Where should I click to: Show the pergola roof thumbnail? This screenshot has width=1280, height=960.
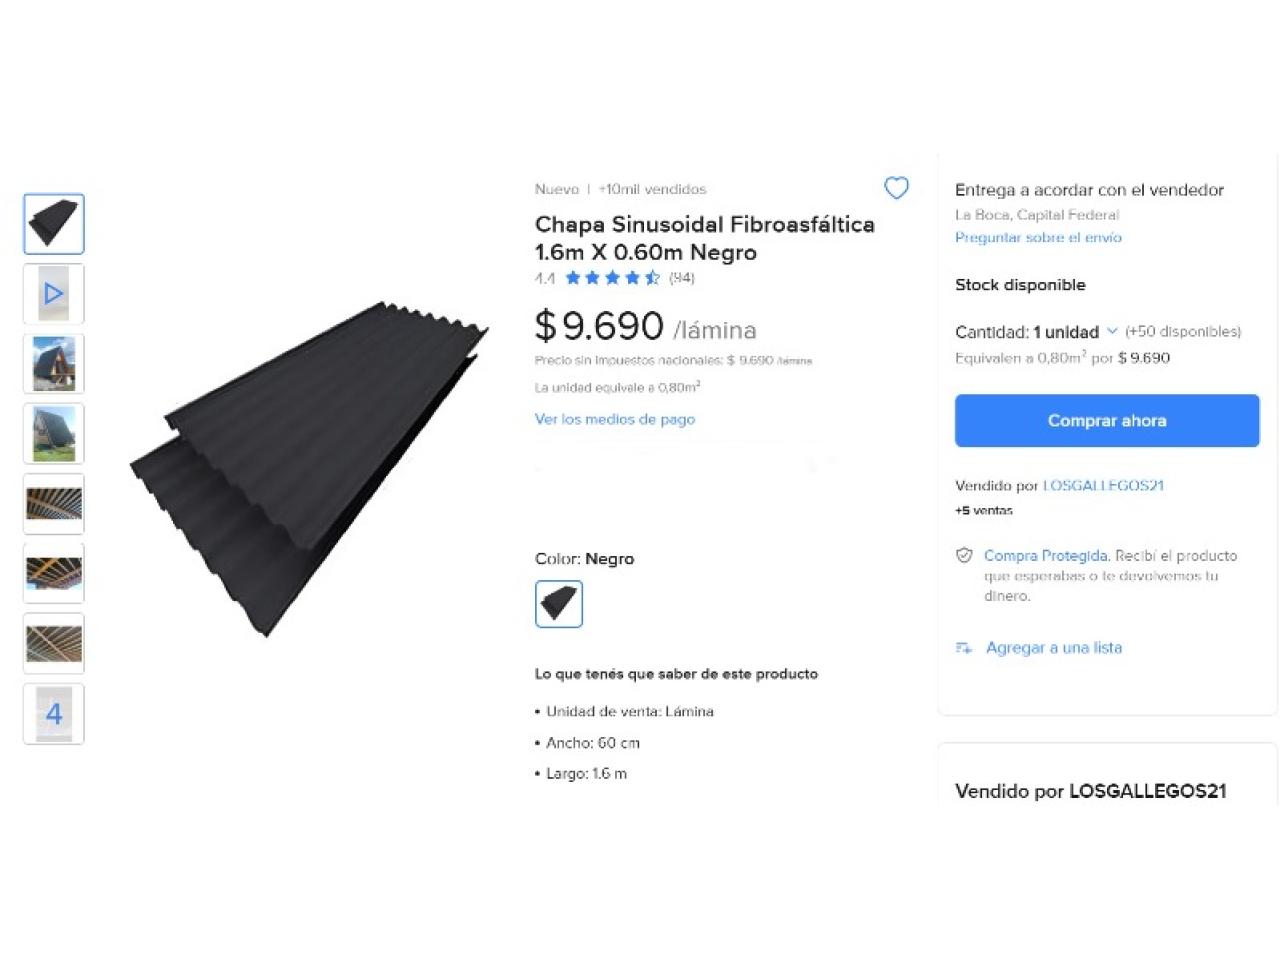54,504
